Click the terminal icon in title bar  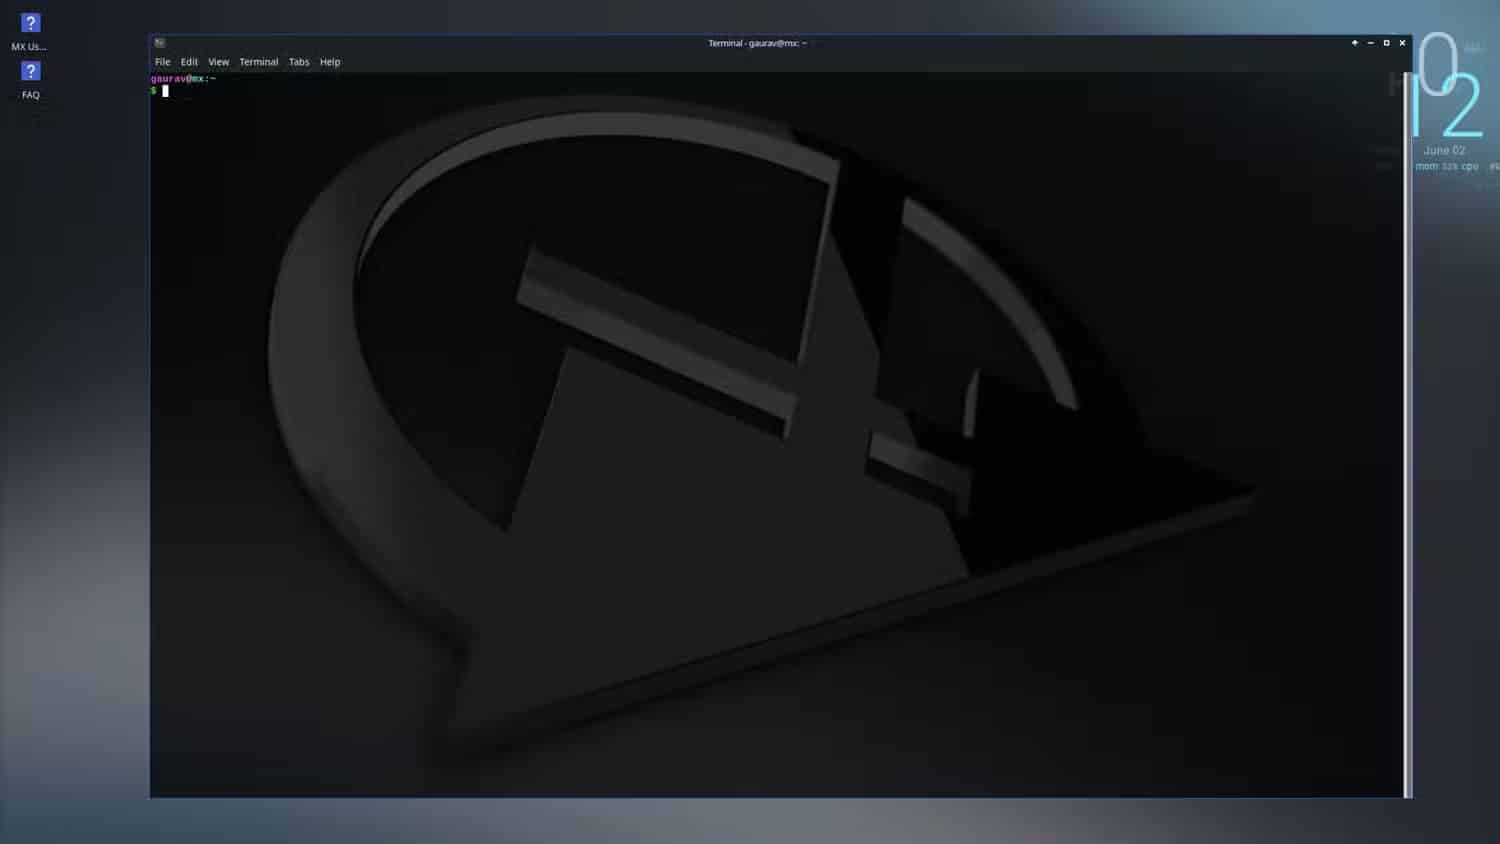[159, 43]
